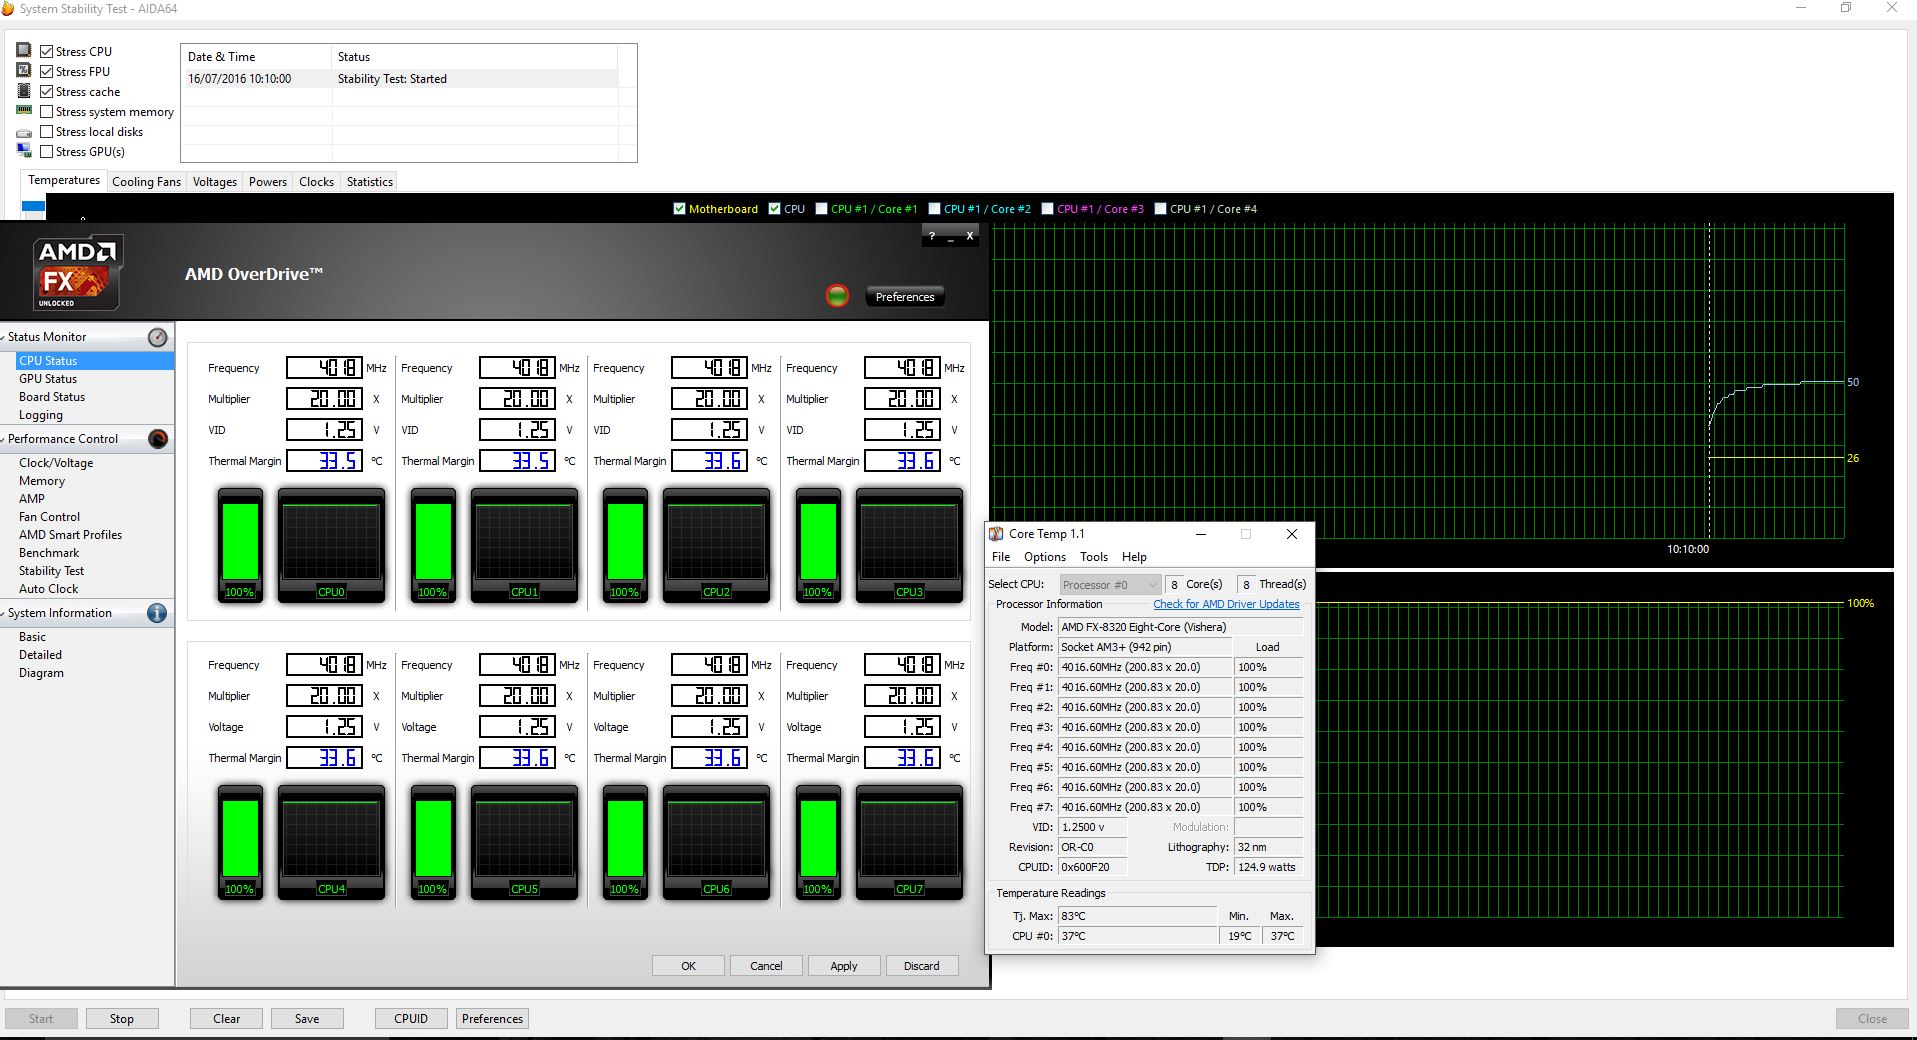Click OverDrive Preferences button

[x=905, y=297]
